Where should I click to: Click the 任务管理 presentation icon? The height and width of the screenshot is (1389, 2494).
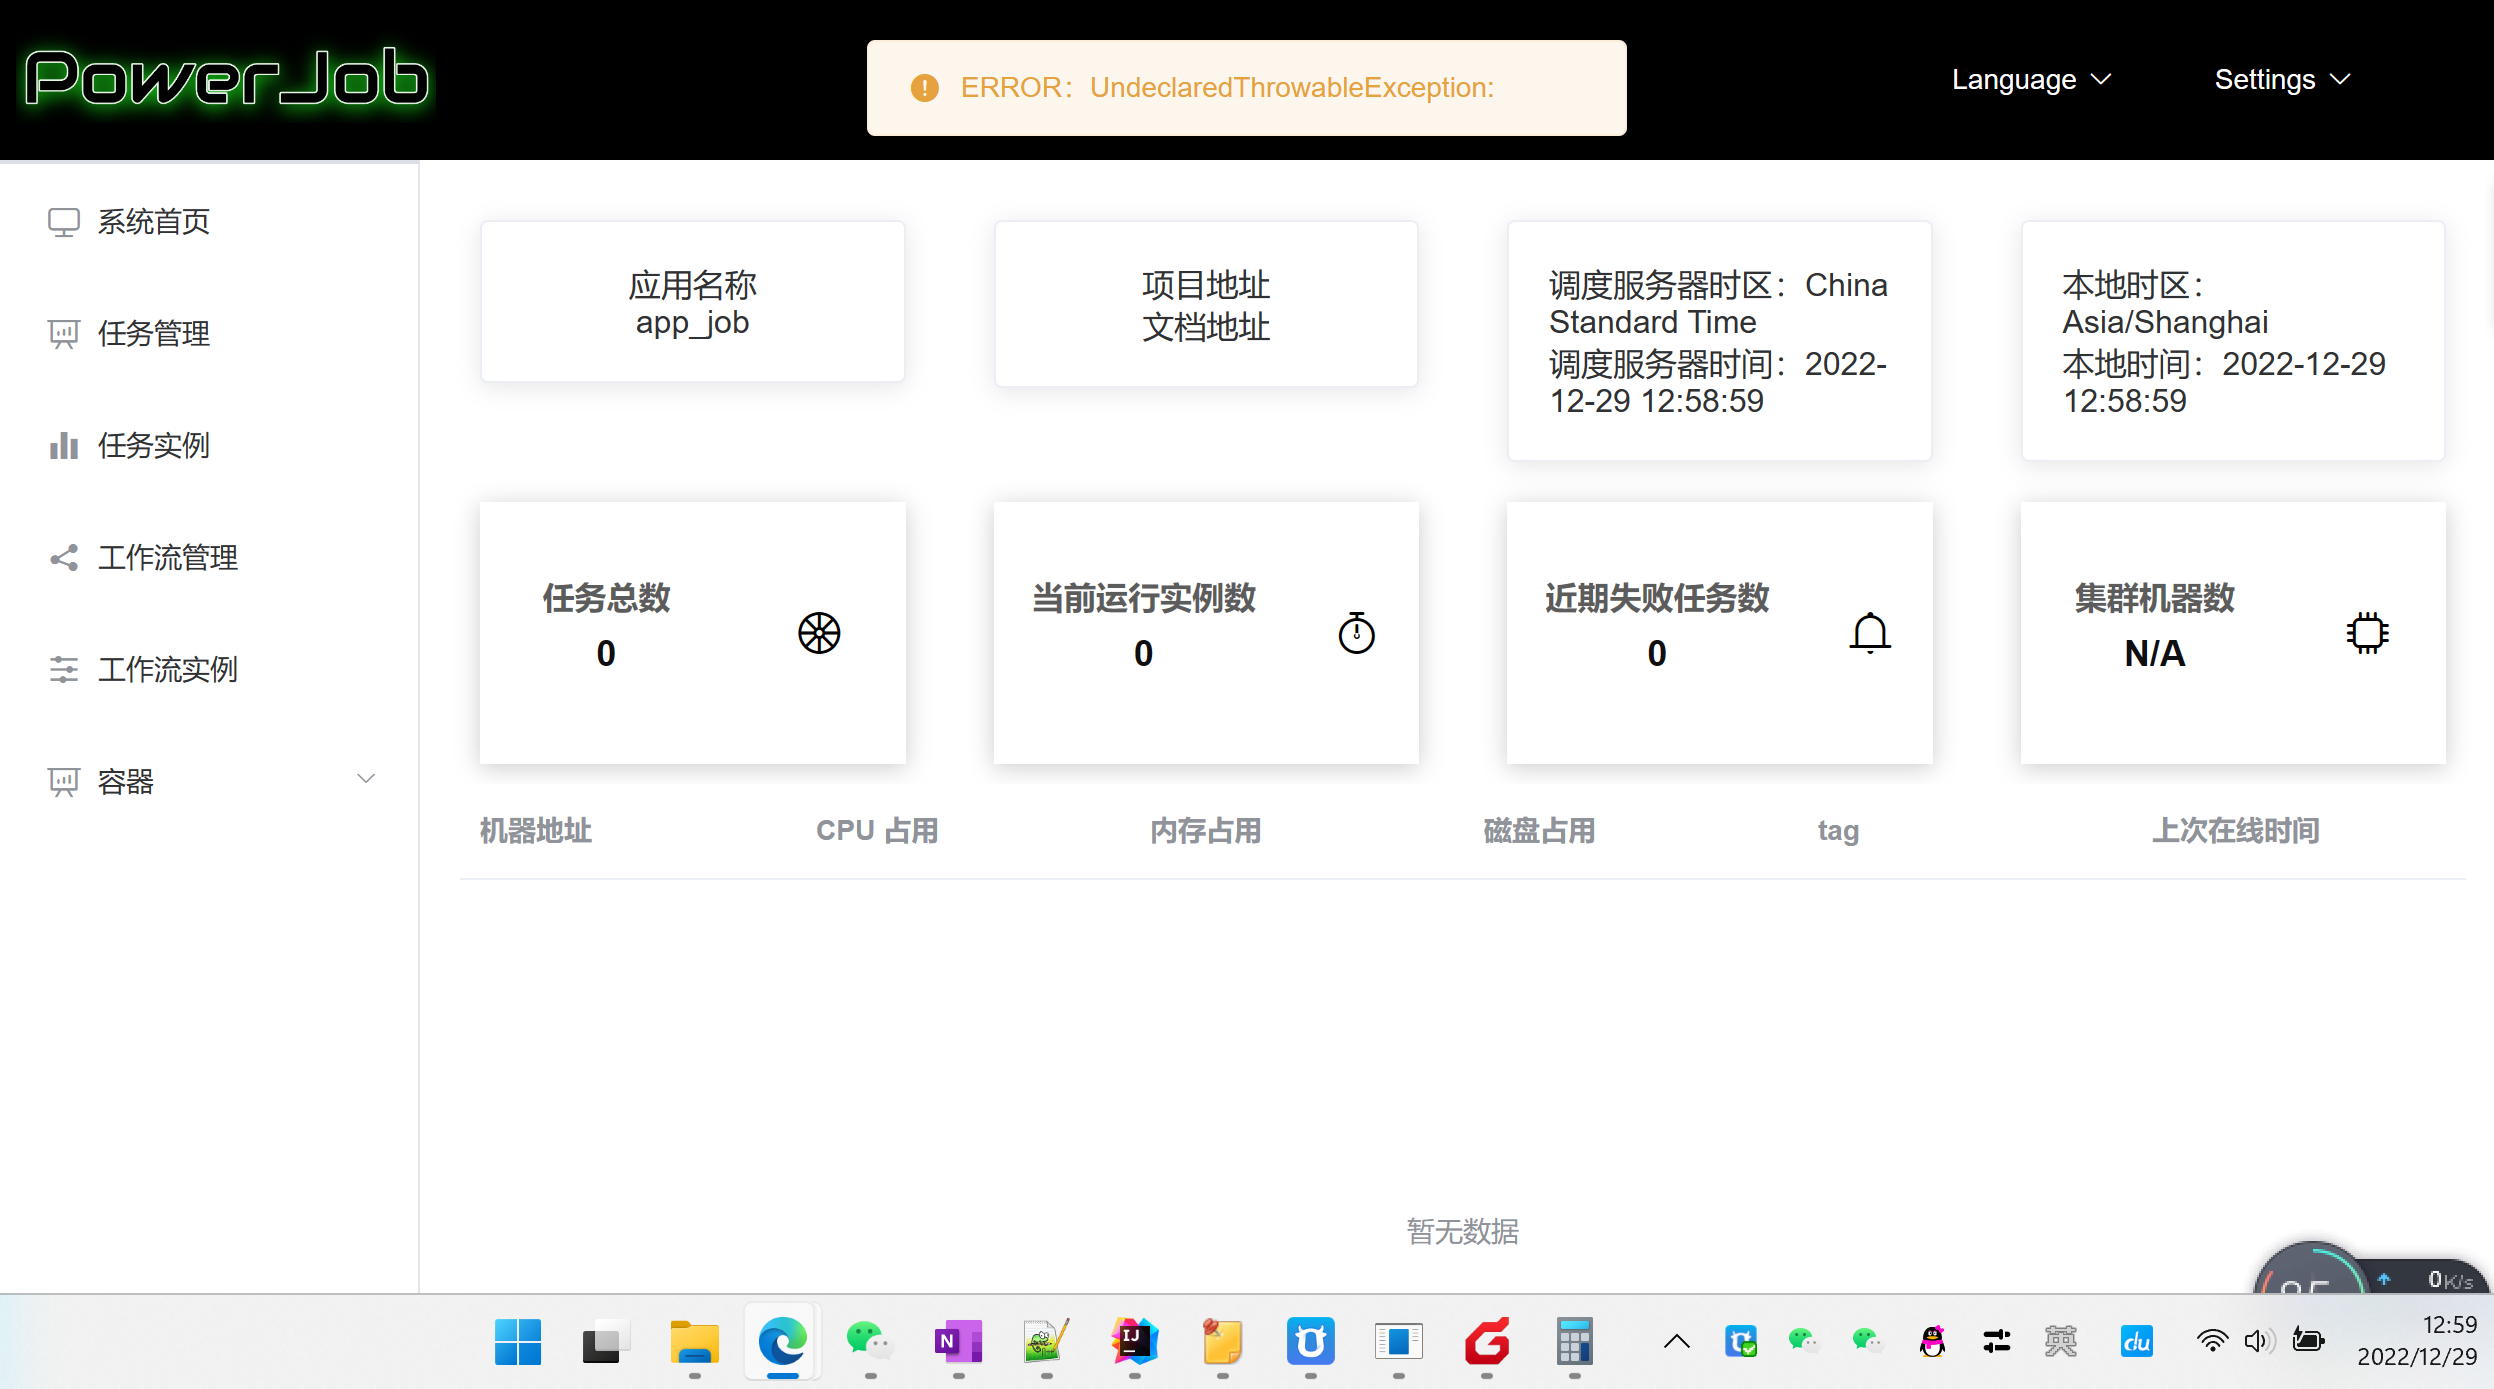click(x=63, y=334)
